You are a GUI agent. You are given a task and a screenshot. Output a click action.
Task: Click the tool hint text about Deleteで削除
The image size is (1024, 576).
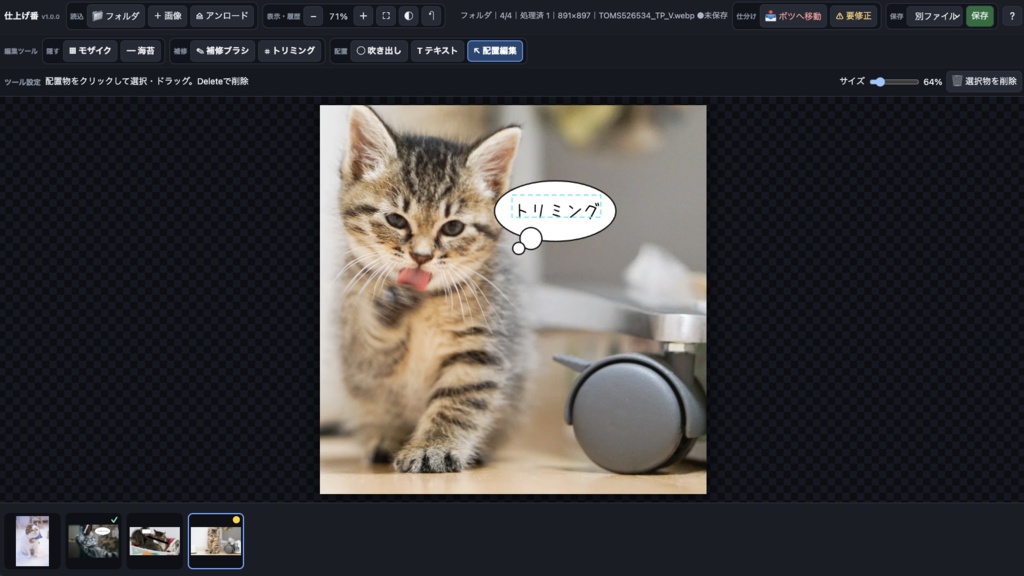(x=147, y=81)
